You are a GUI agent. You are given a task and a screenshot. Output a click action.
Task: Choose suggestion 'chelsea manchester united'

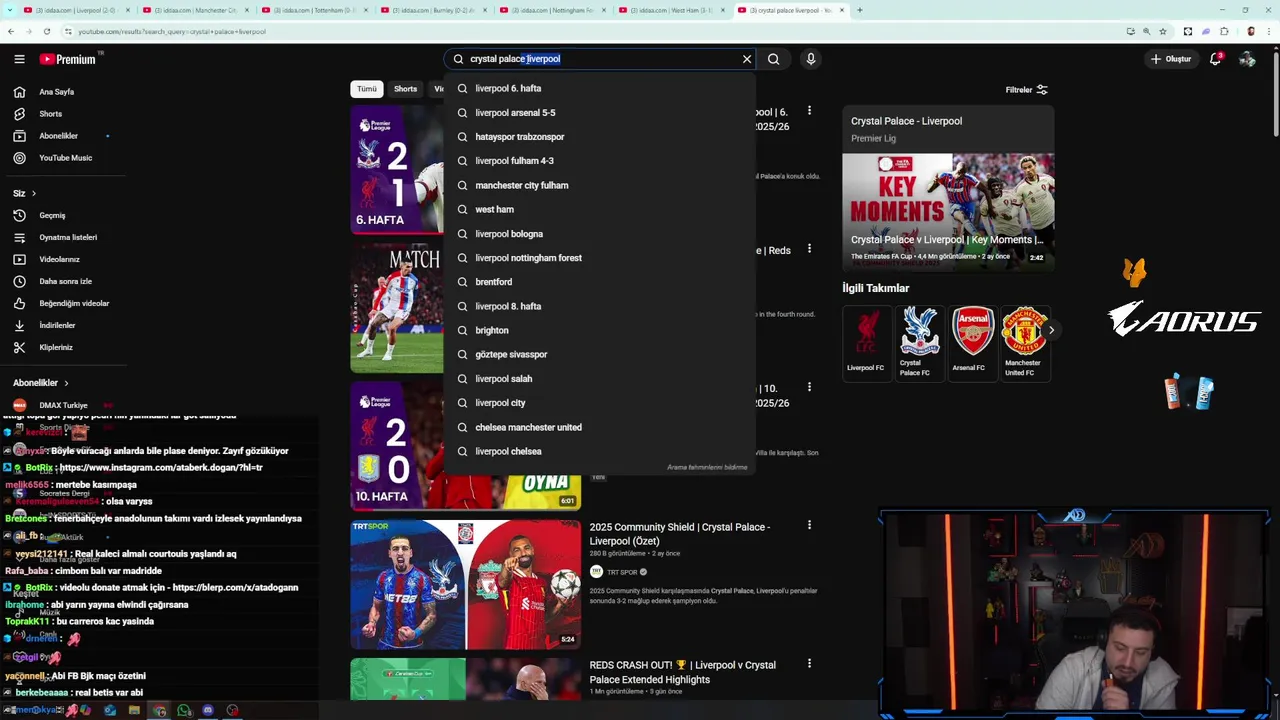click(599, 427)
